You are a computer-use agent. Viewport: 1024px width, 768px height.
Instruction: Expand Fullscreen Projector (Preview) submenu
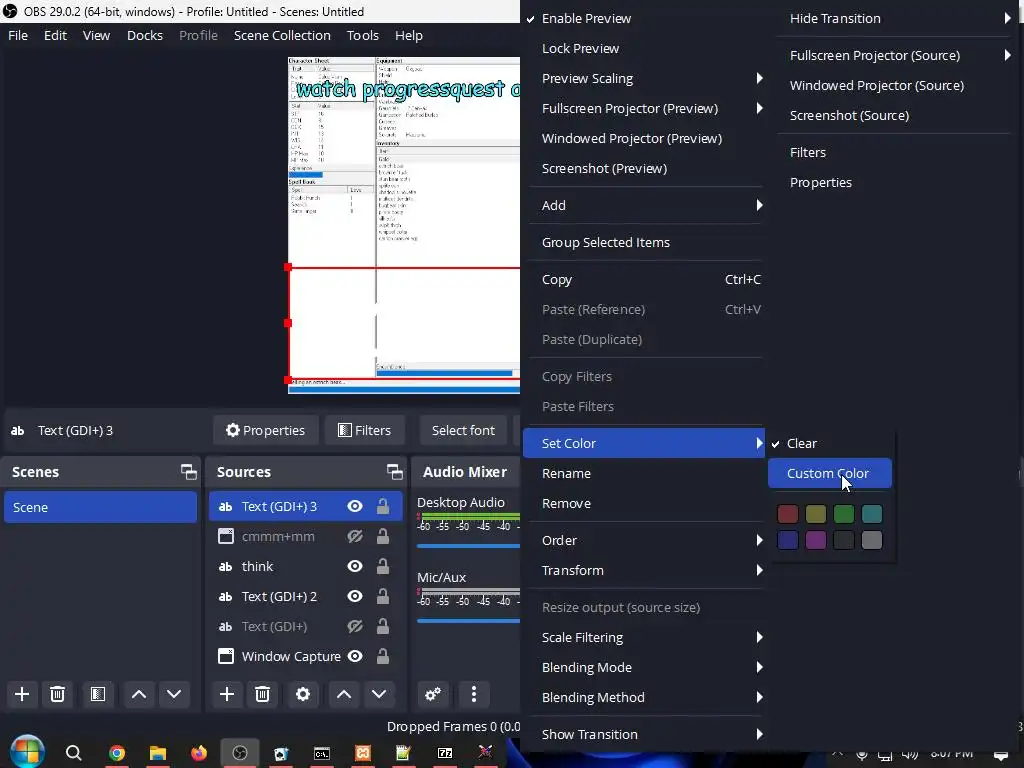(644, 108)
